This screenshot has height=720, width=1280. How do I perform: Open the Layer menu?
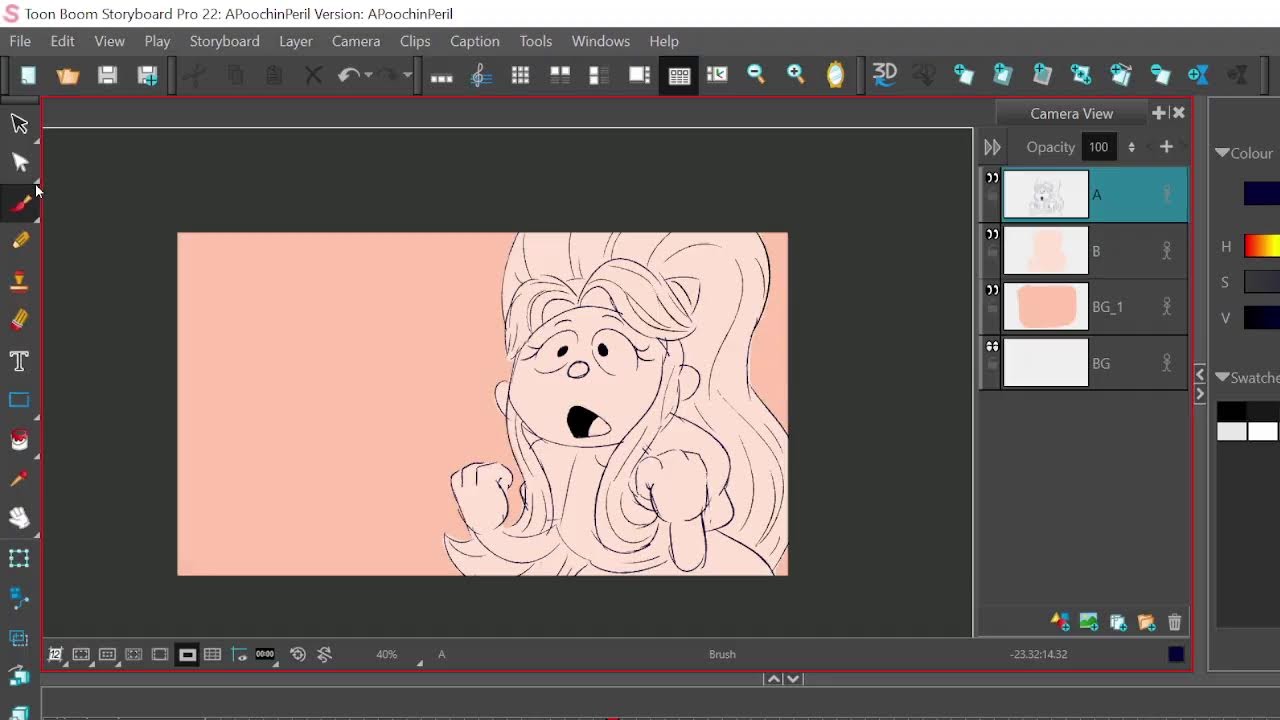point(296,41)
